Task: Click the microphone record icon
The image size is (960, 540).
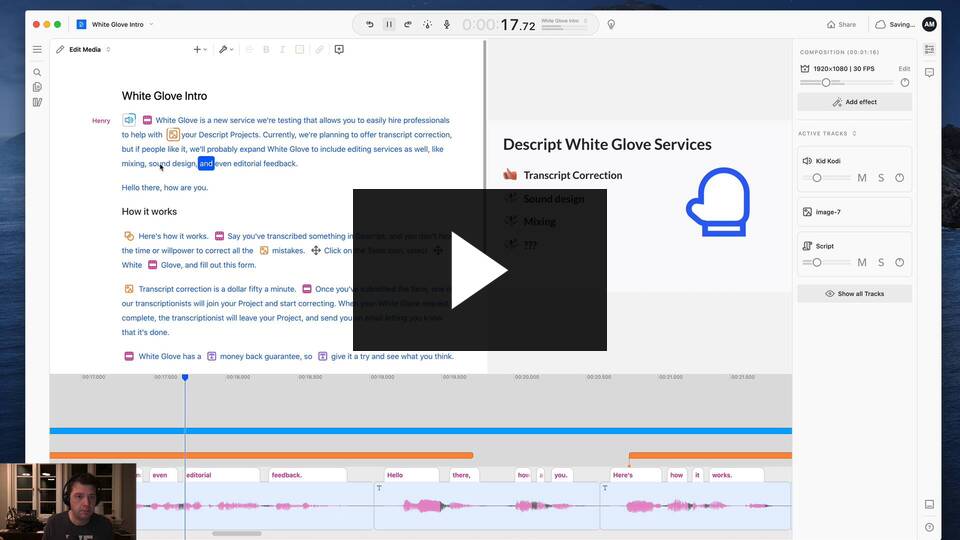Action: pos(447,24)
